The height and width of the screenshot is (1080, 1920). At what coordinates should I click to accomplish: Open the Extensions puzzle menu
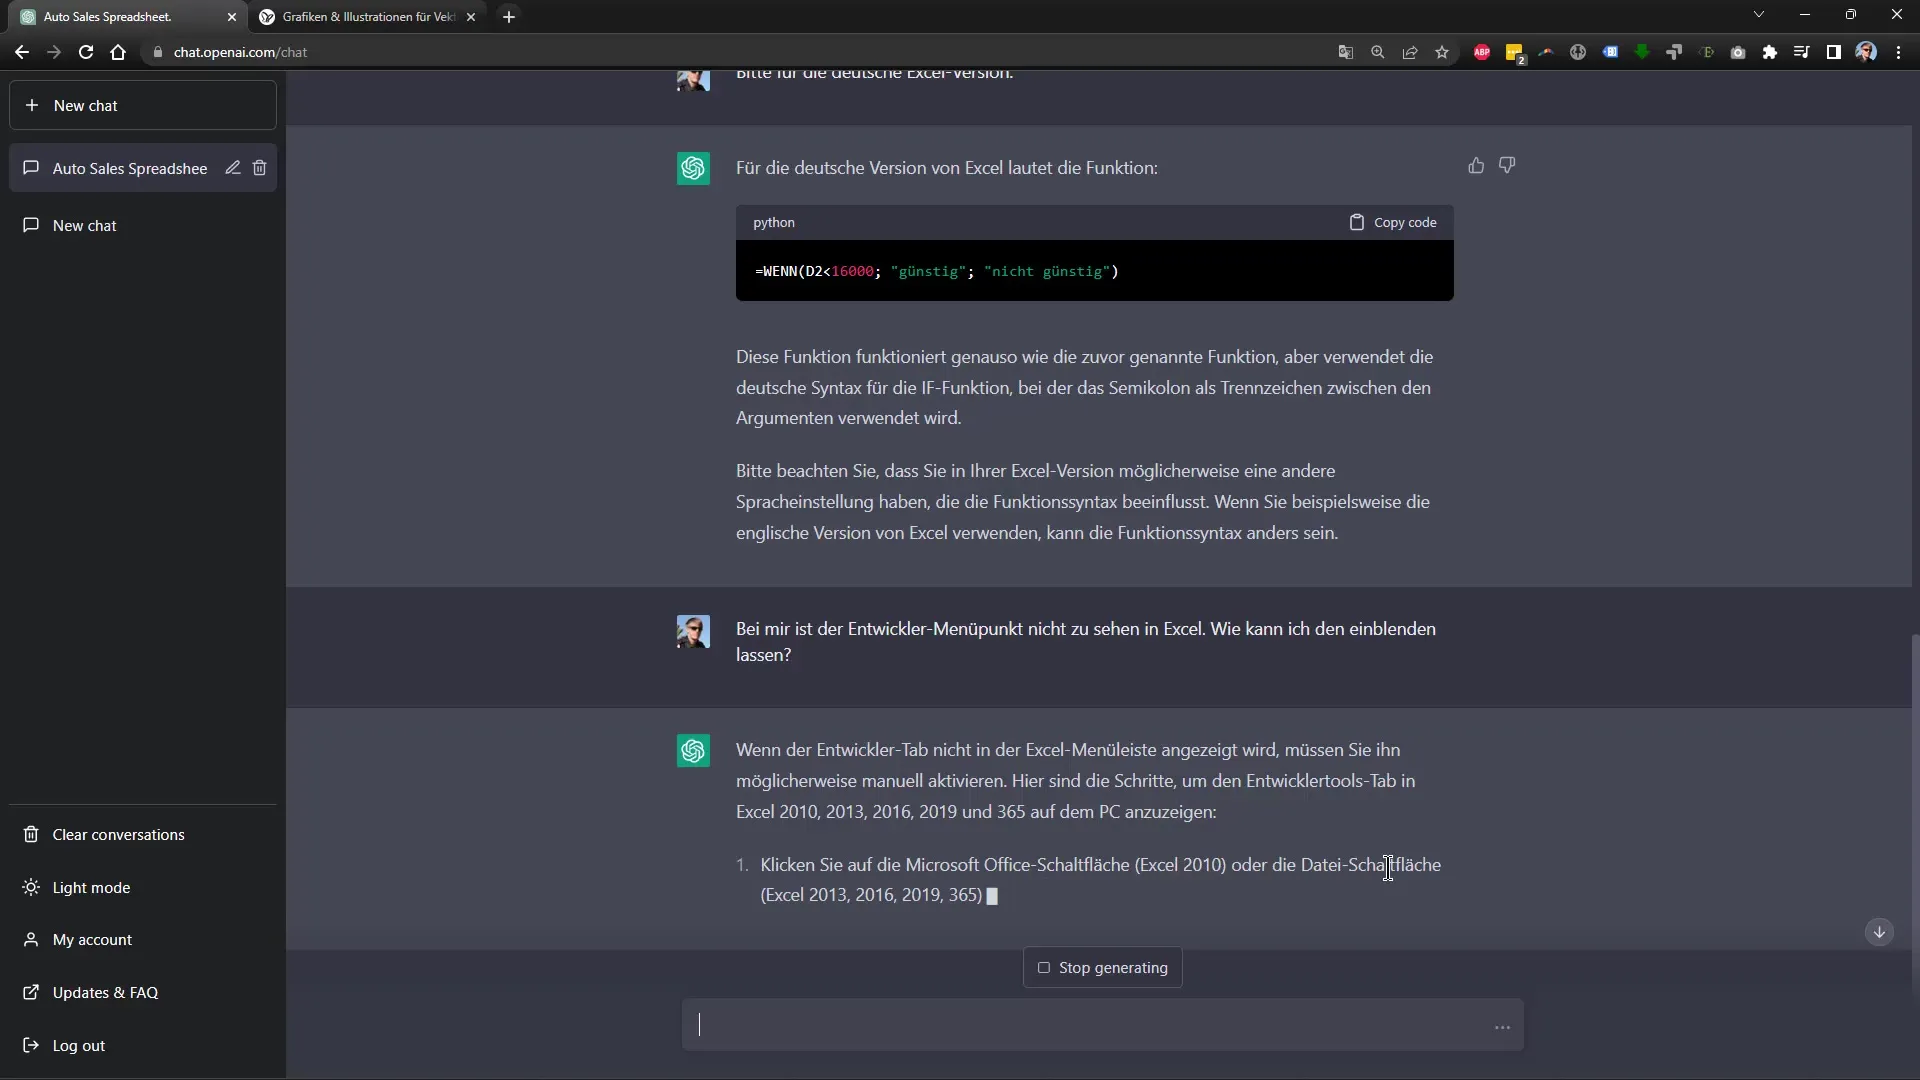point(1770,52)
